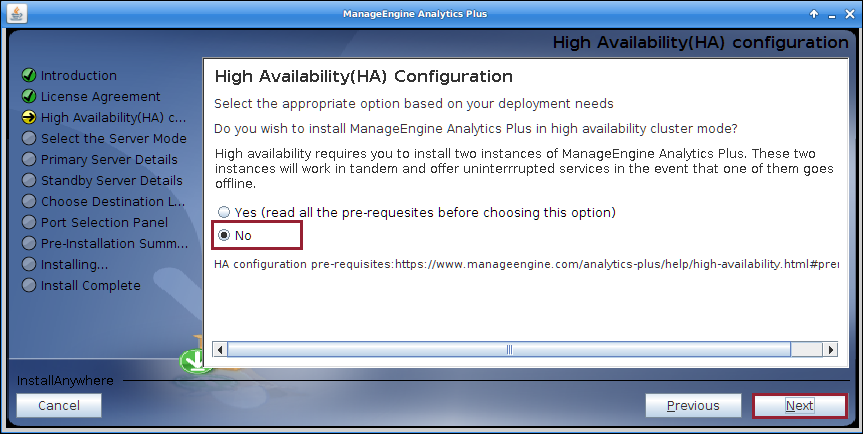
Task: Click the Port Selection Panel step label
Action: (x=105, y=222)
